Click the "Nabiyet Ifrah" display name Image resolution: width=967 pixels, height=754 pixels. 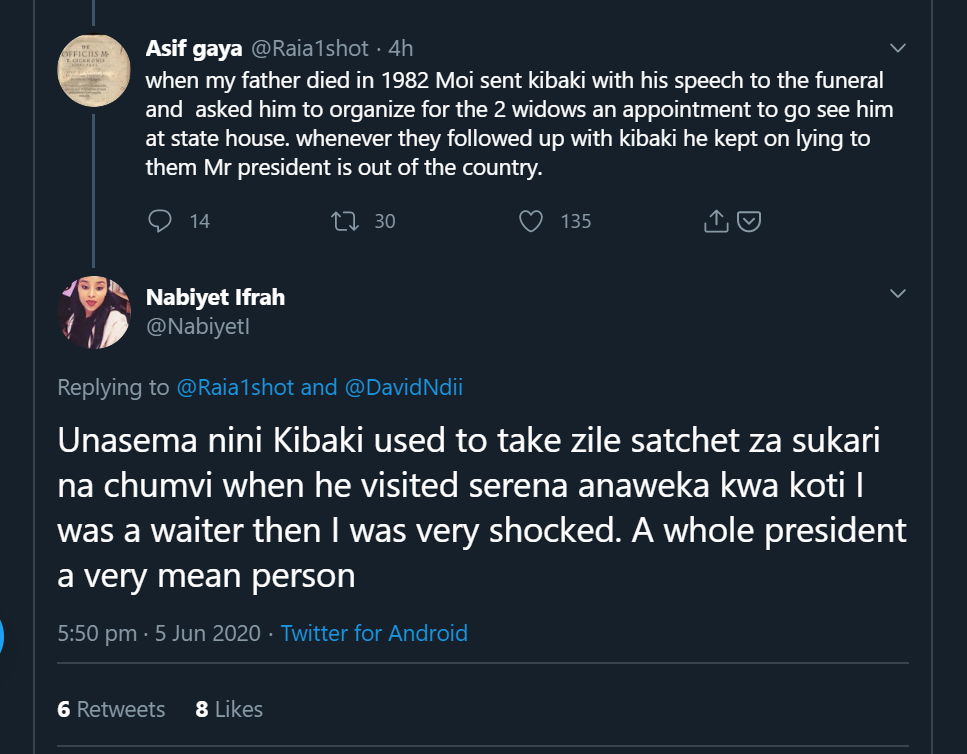click(x=215, y=297)
